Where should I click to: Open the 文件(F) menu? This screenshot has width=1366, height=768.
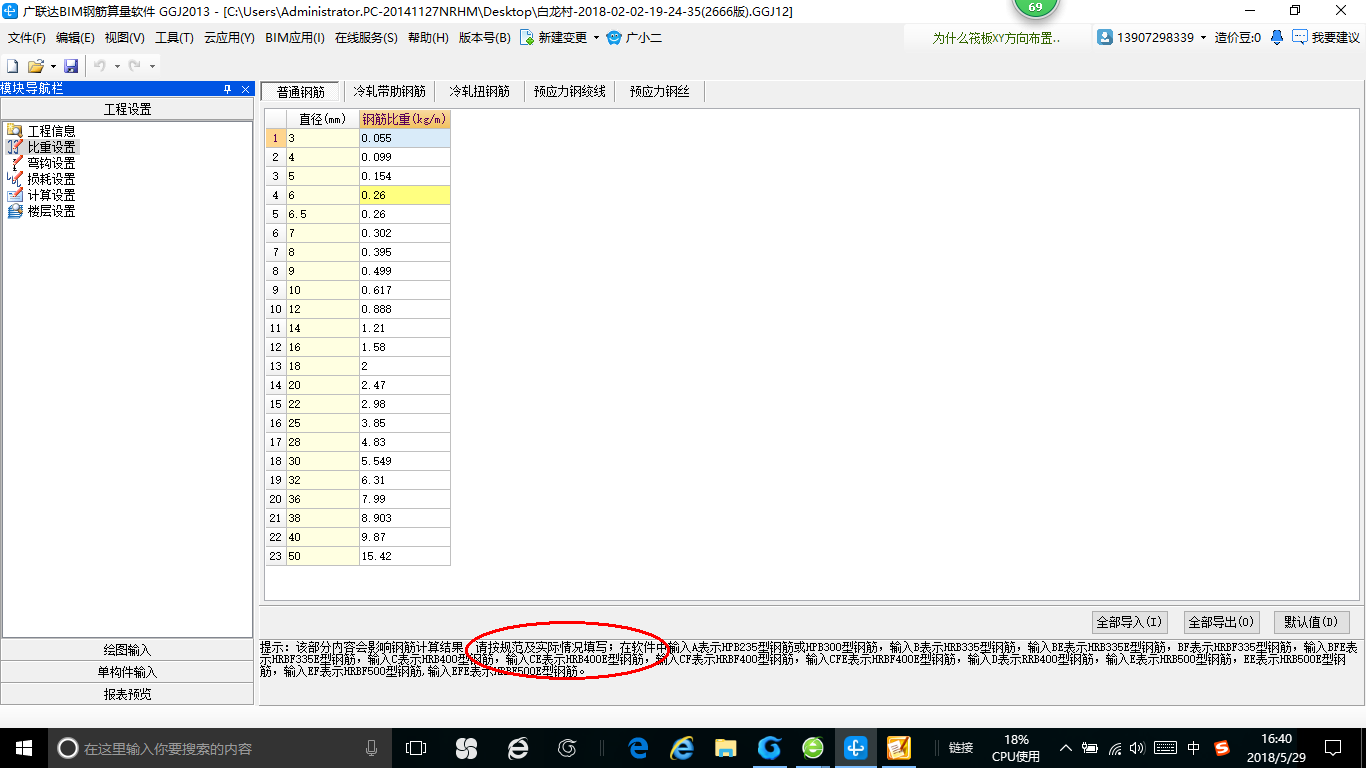point(27,37)
